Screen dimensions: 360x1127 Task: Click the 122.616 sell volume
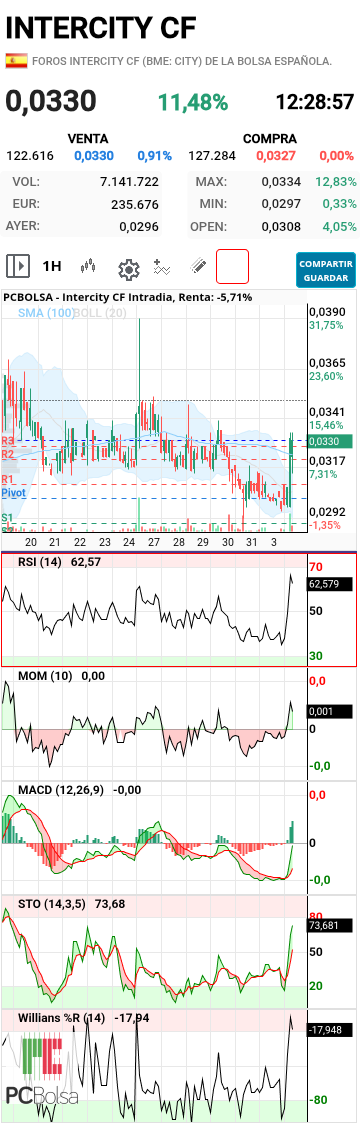pyautogui.click(x=30, y=155)
